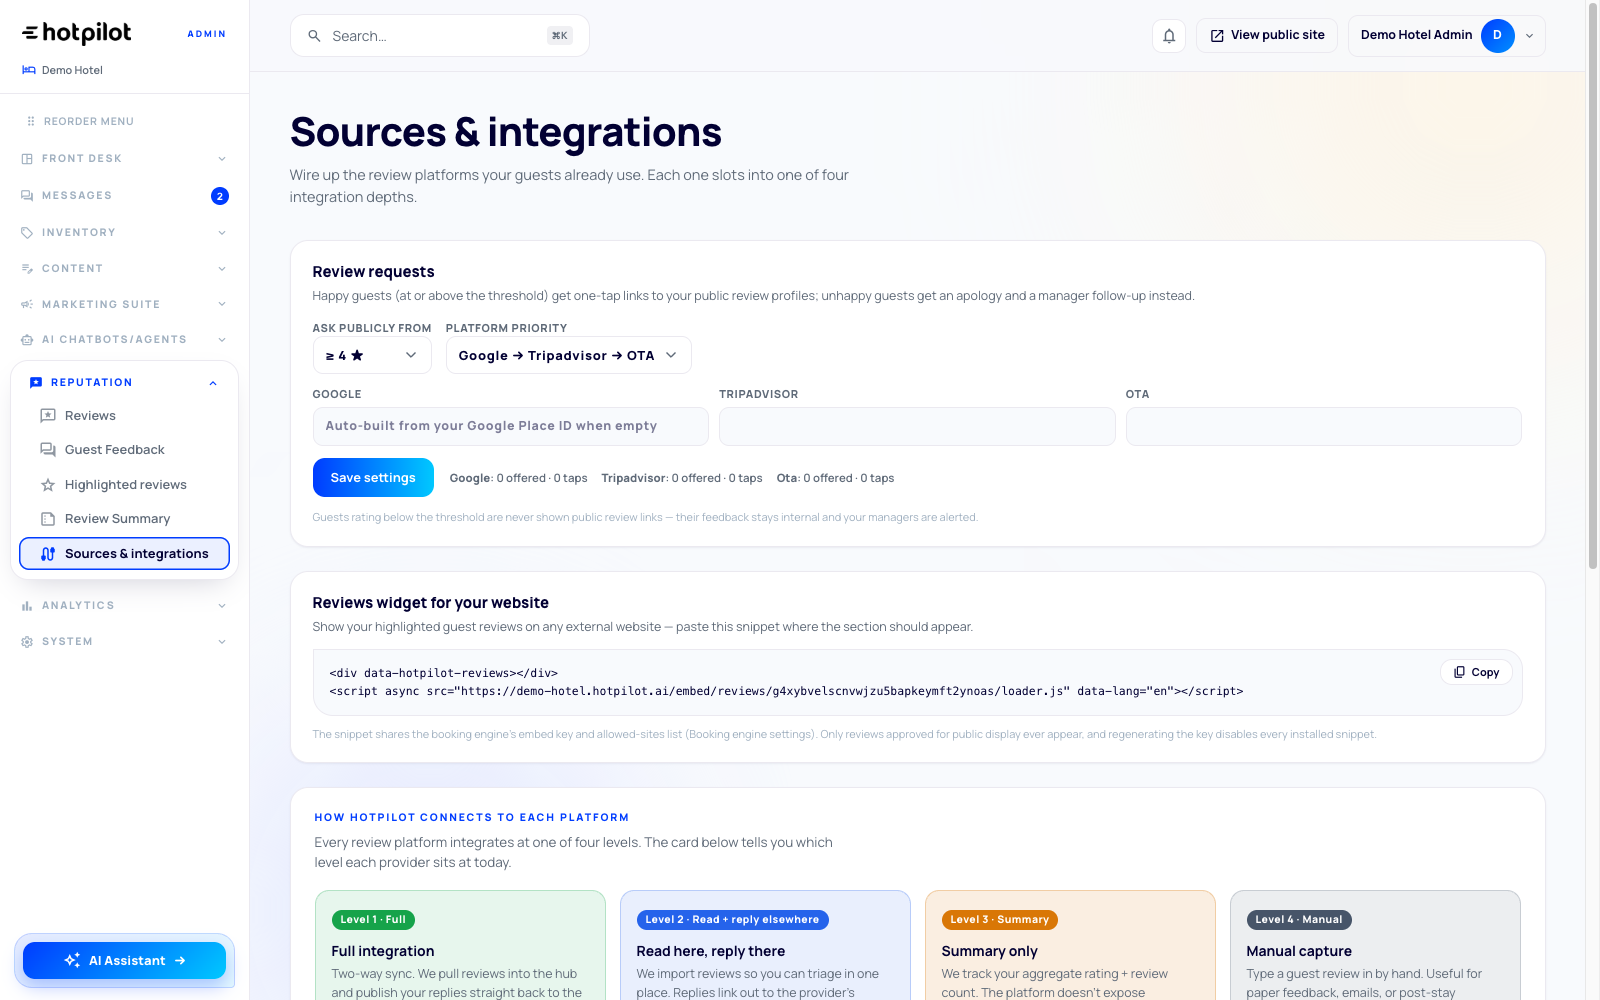Expand the System section chevron

pyautogui.click(x=222, y=642)
